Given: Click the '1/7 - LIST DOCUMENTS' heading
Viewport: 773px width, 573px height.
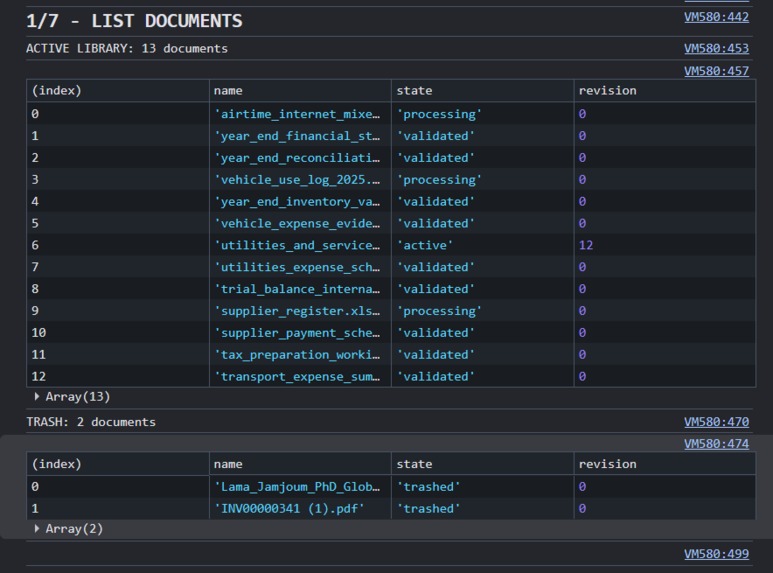Looking at the screenshot, I should click(x=134, y=21).
